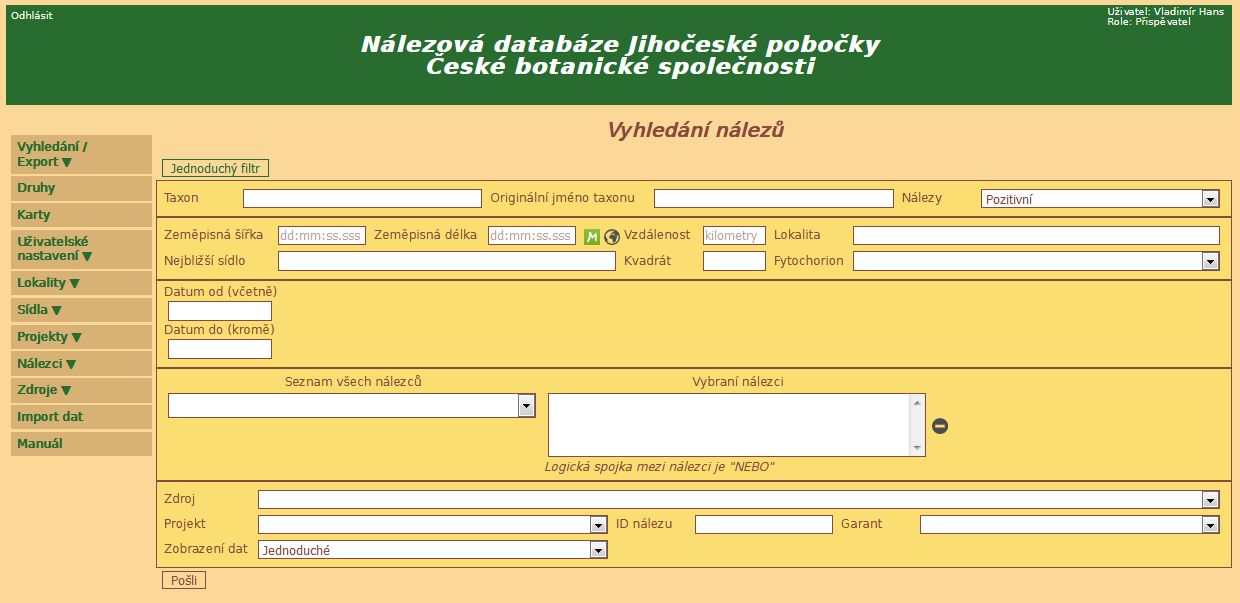Focus the Taxon input field

362,198
